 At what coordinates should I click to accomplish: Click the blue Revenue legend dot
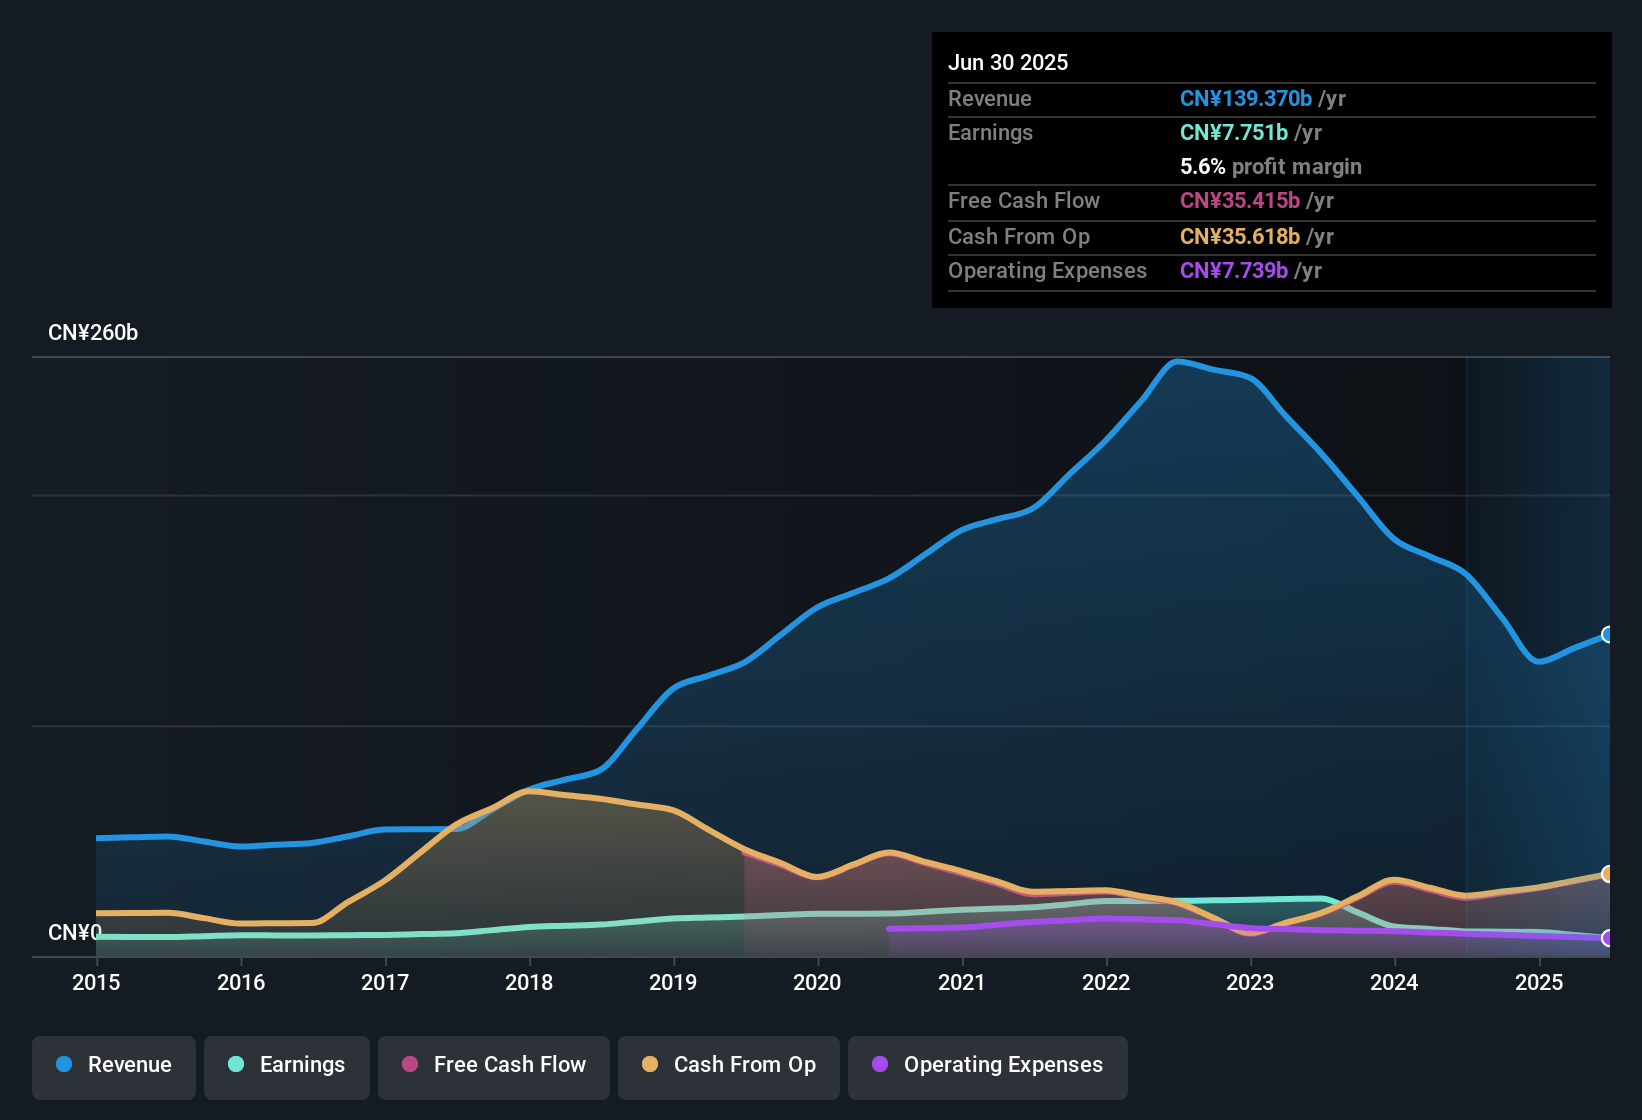point(63,1065)
